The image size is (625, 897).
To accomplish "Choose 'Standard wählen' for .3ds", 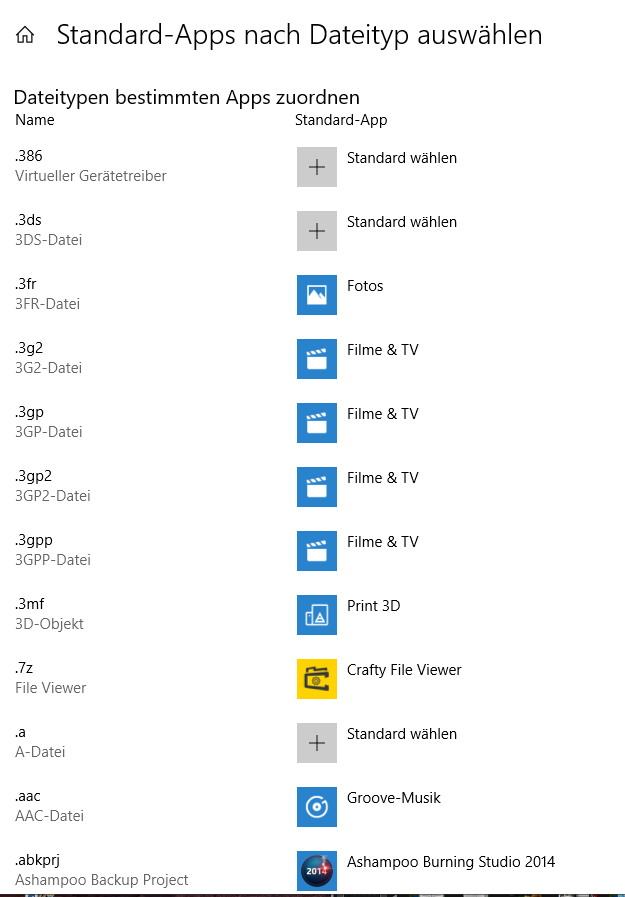I will [402, 222].
